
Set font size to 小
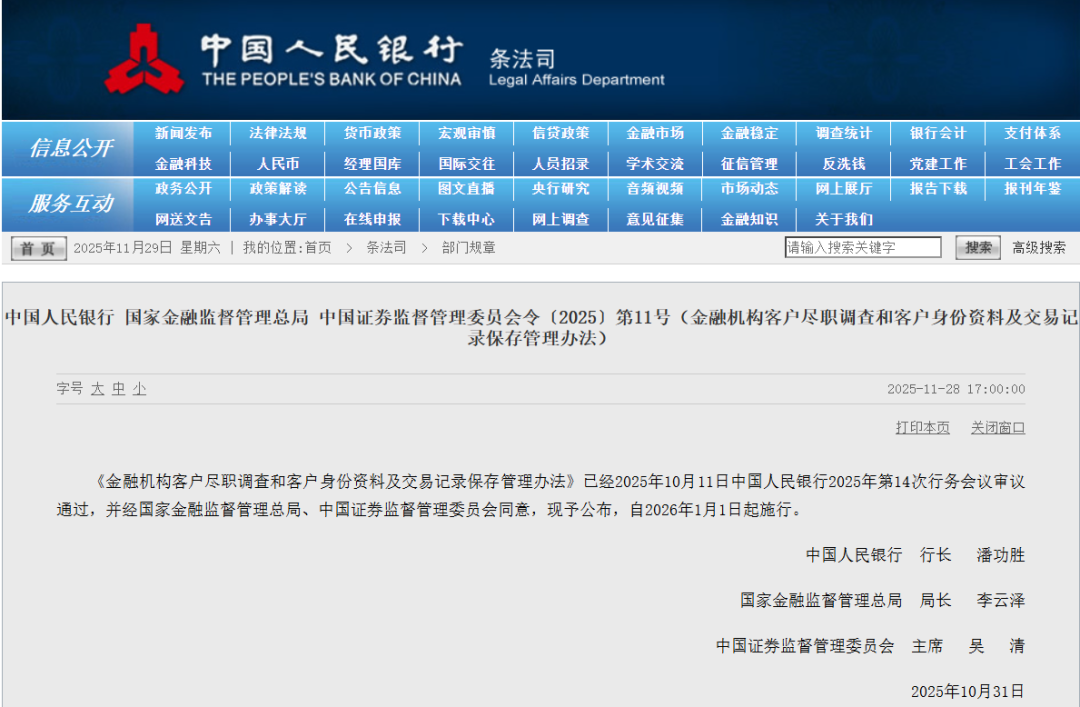(140, 389)
